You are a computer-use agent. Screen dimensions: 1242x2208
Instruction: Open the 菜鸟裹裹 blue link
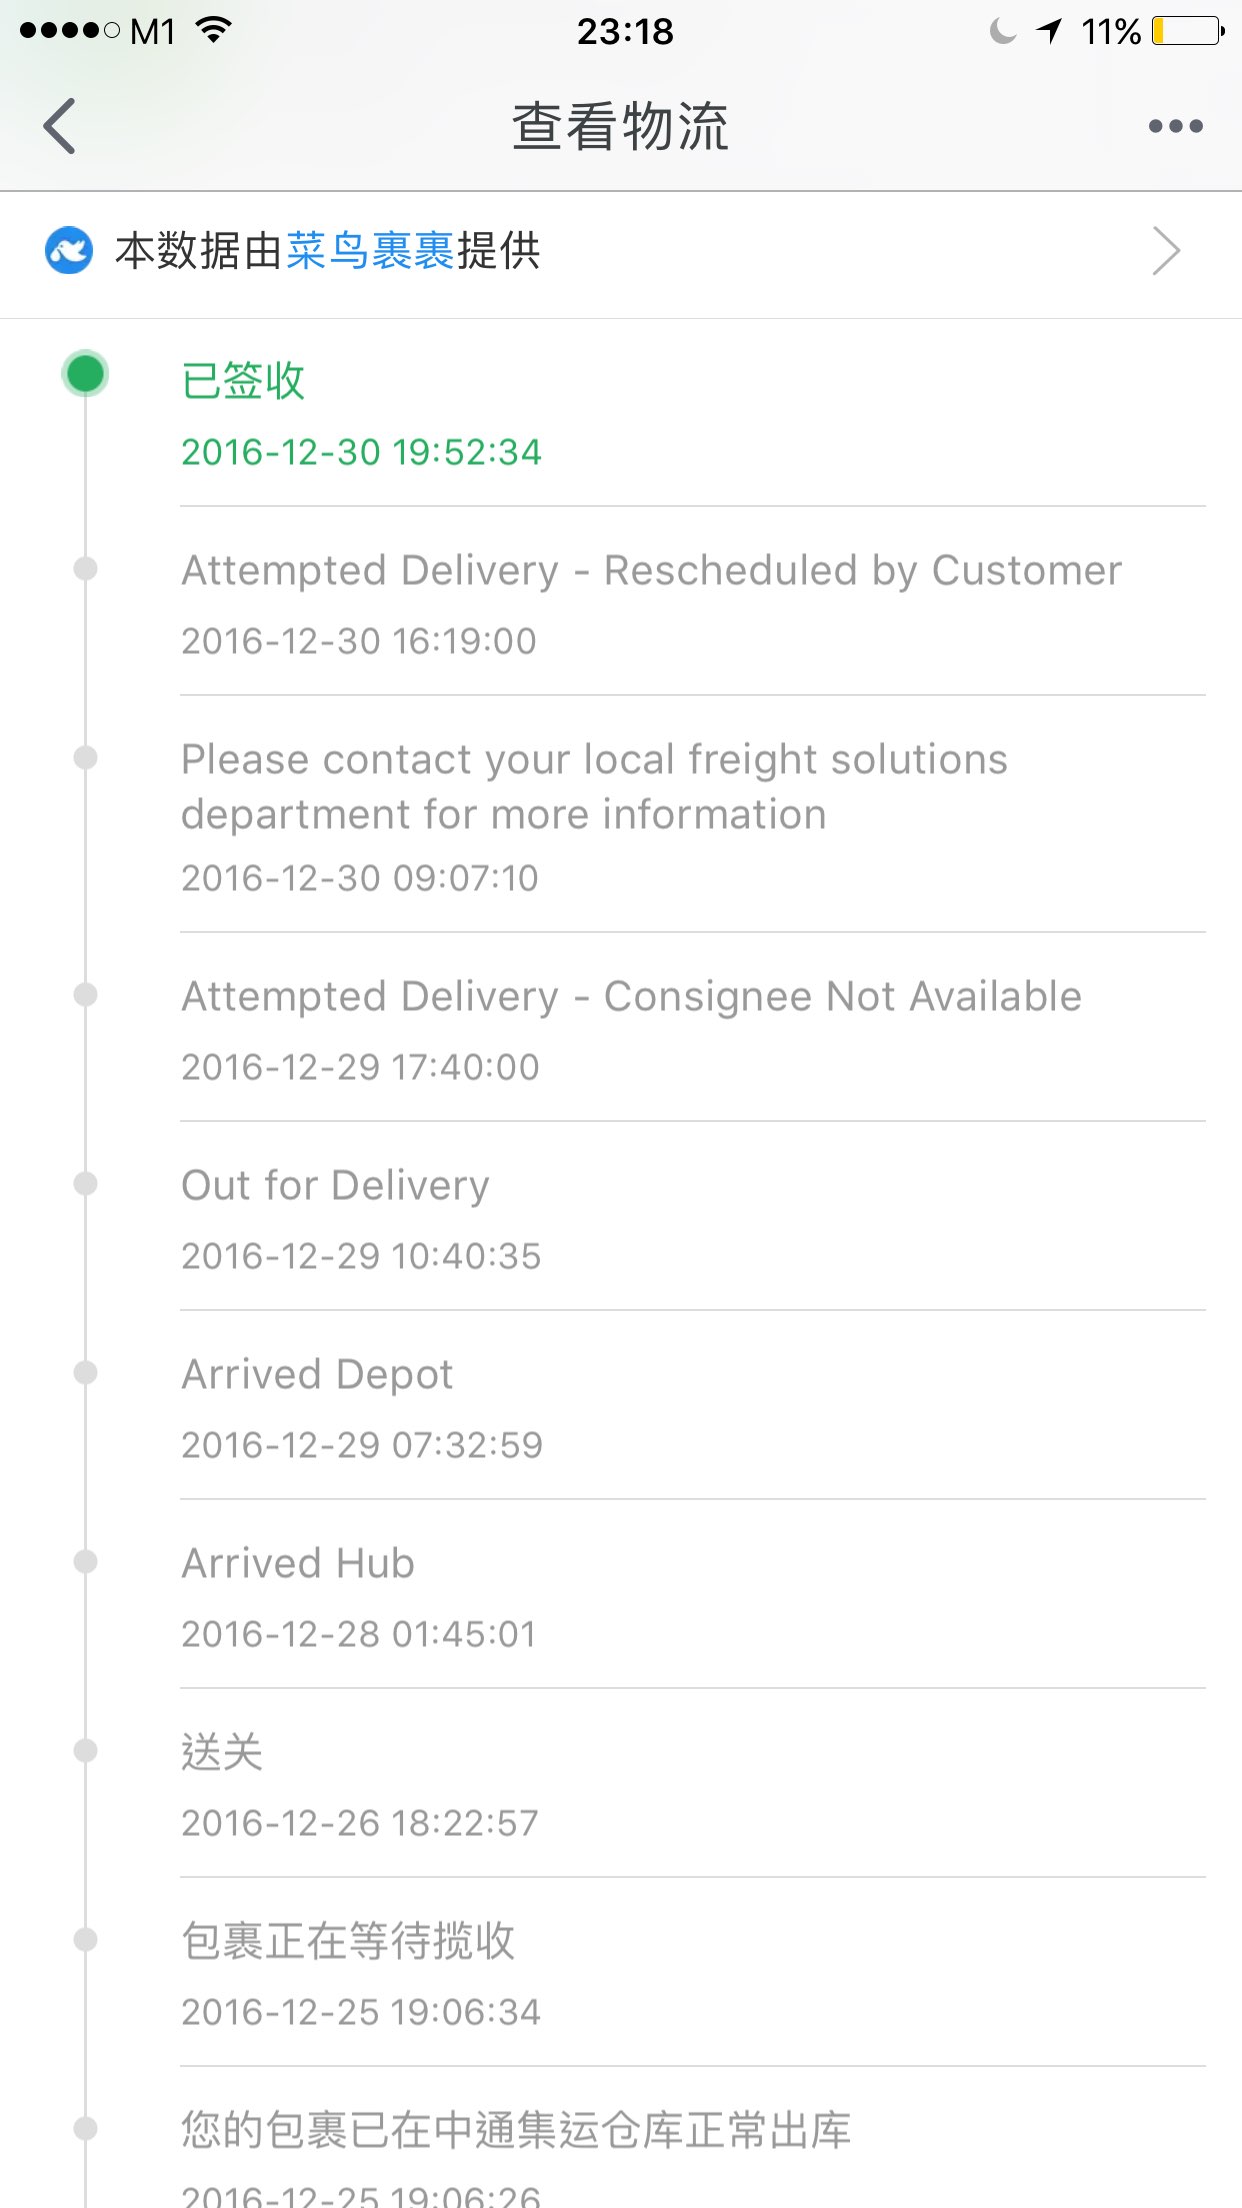[370, 251]
